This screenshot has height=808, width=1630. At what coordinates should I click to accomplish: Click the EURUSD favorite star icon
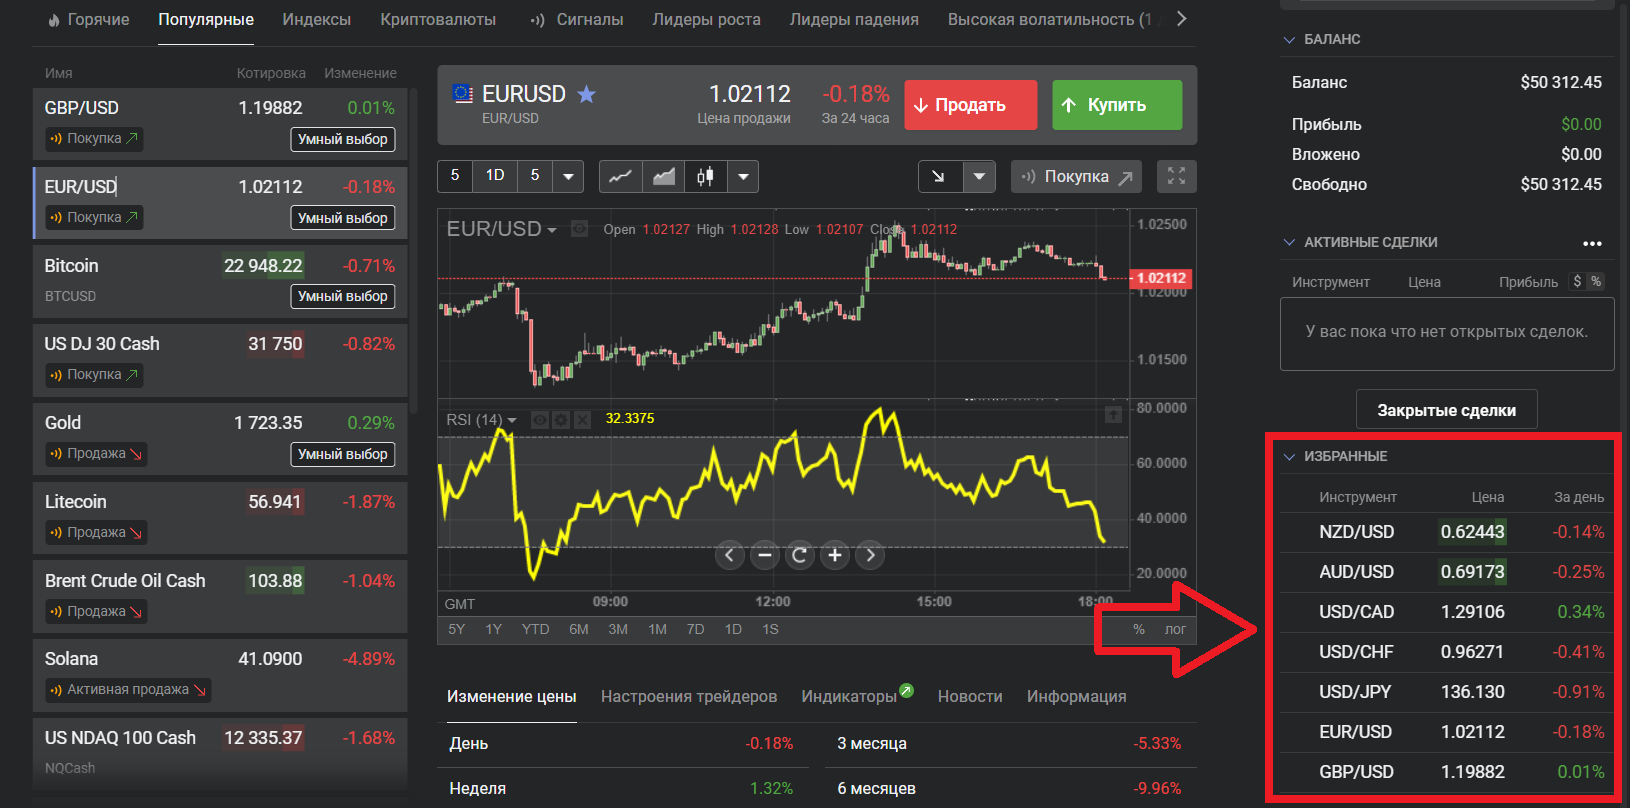tap(587, 94)
